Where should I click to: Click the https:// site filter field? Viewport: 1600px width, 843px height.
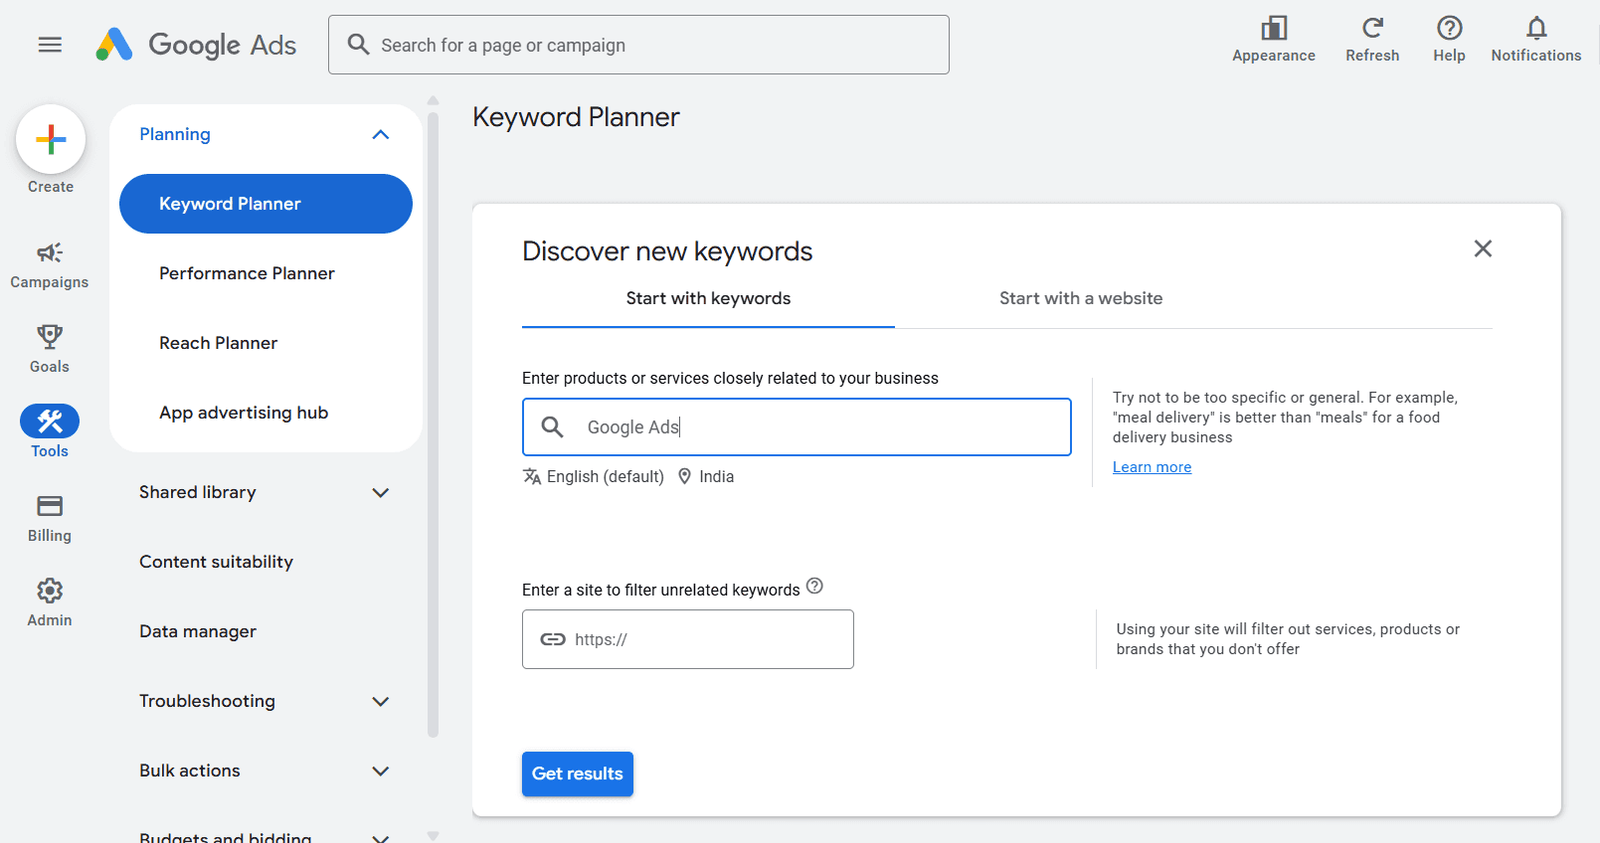700,639
